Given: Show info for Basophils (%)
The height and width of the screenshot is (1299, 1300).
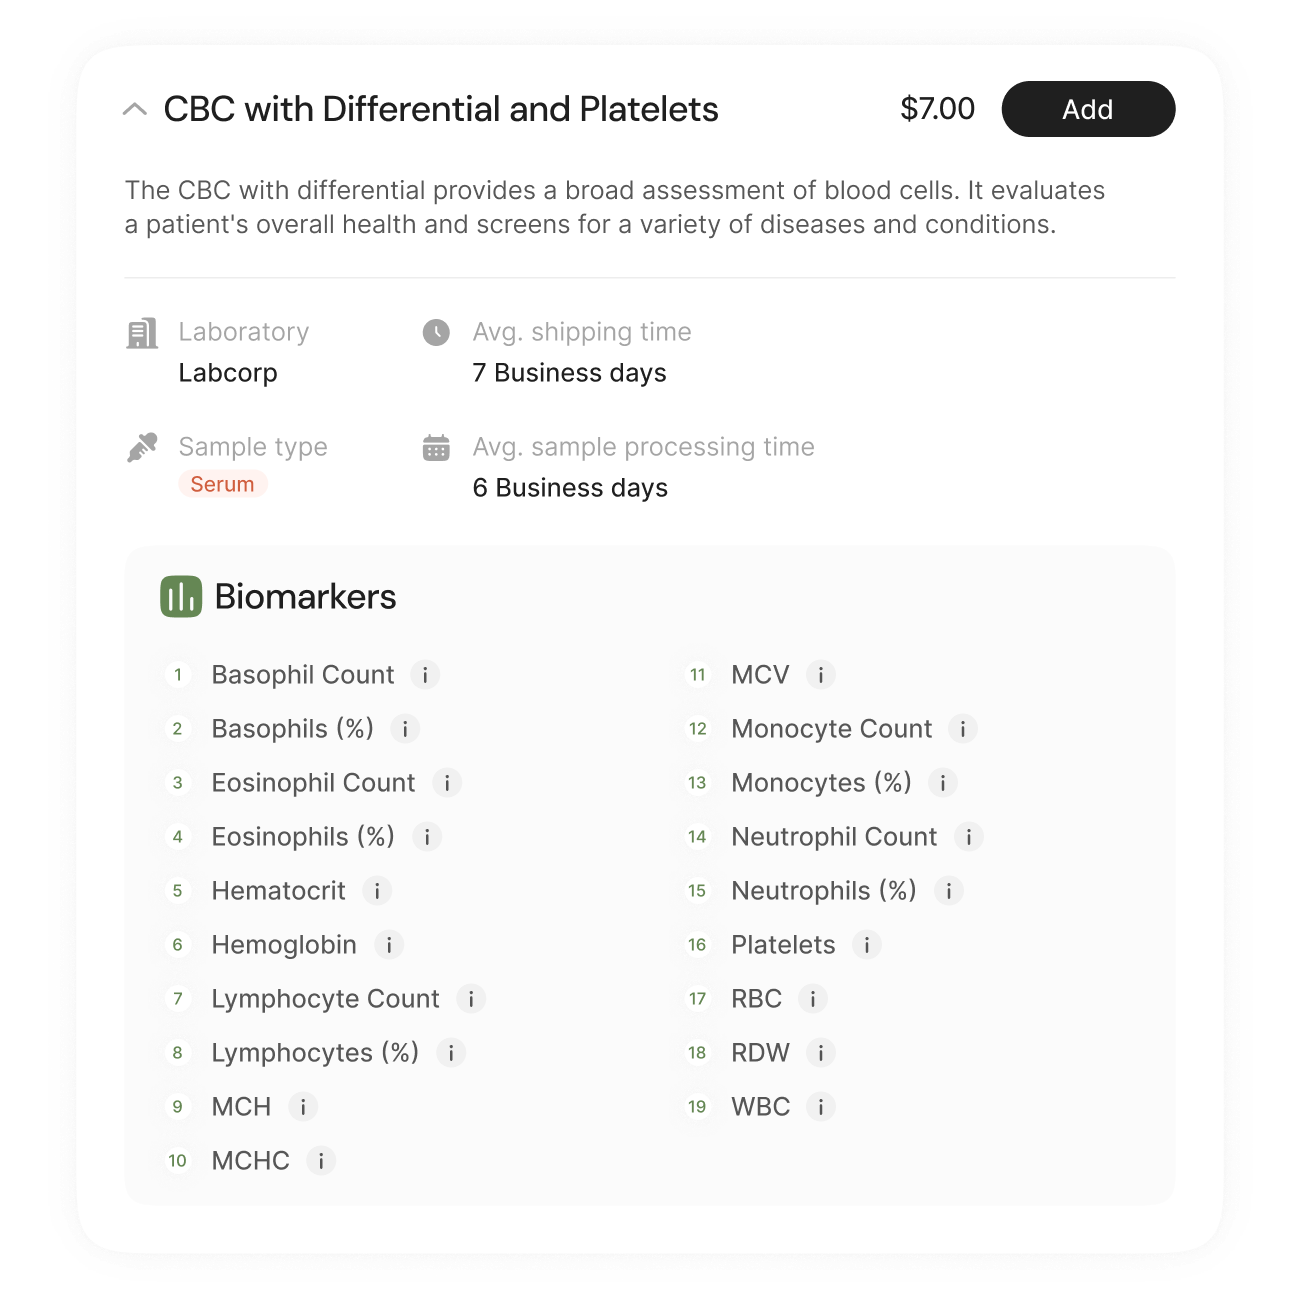Looking at the screenshot, I should click(x=405, y=729).
